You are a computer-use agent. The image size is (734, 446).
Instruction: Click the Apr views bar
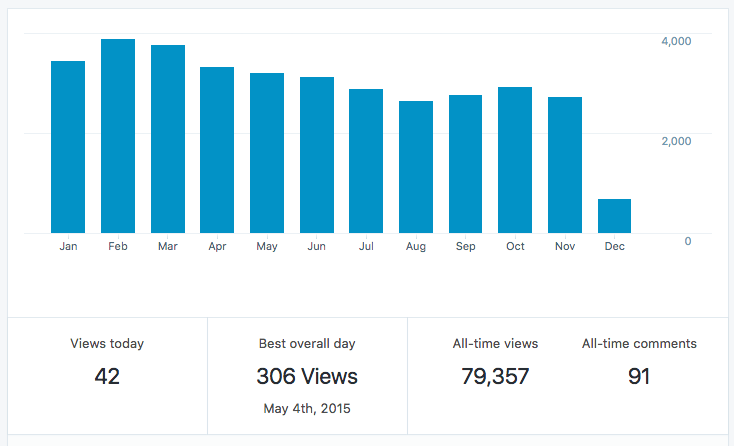(217, 150)
